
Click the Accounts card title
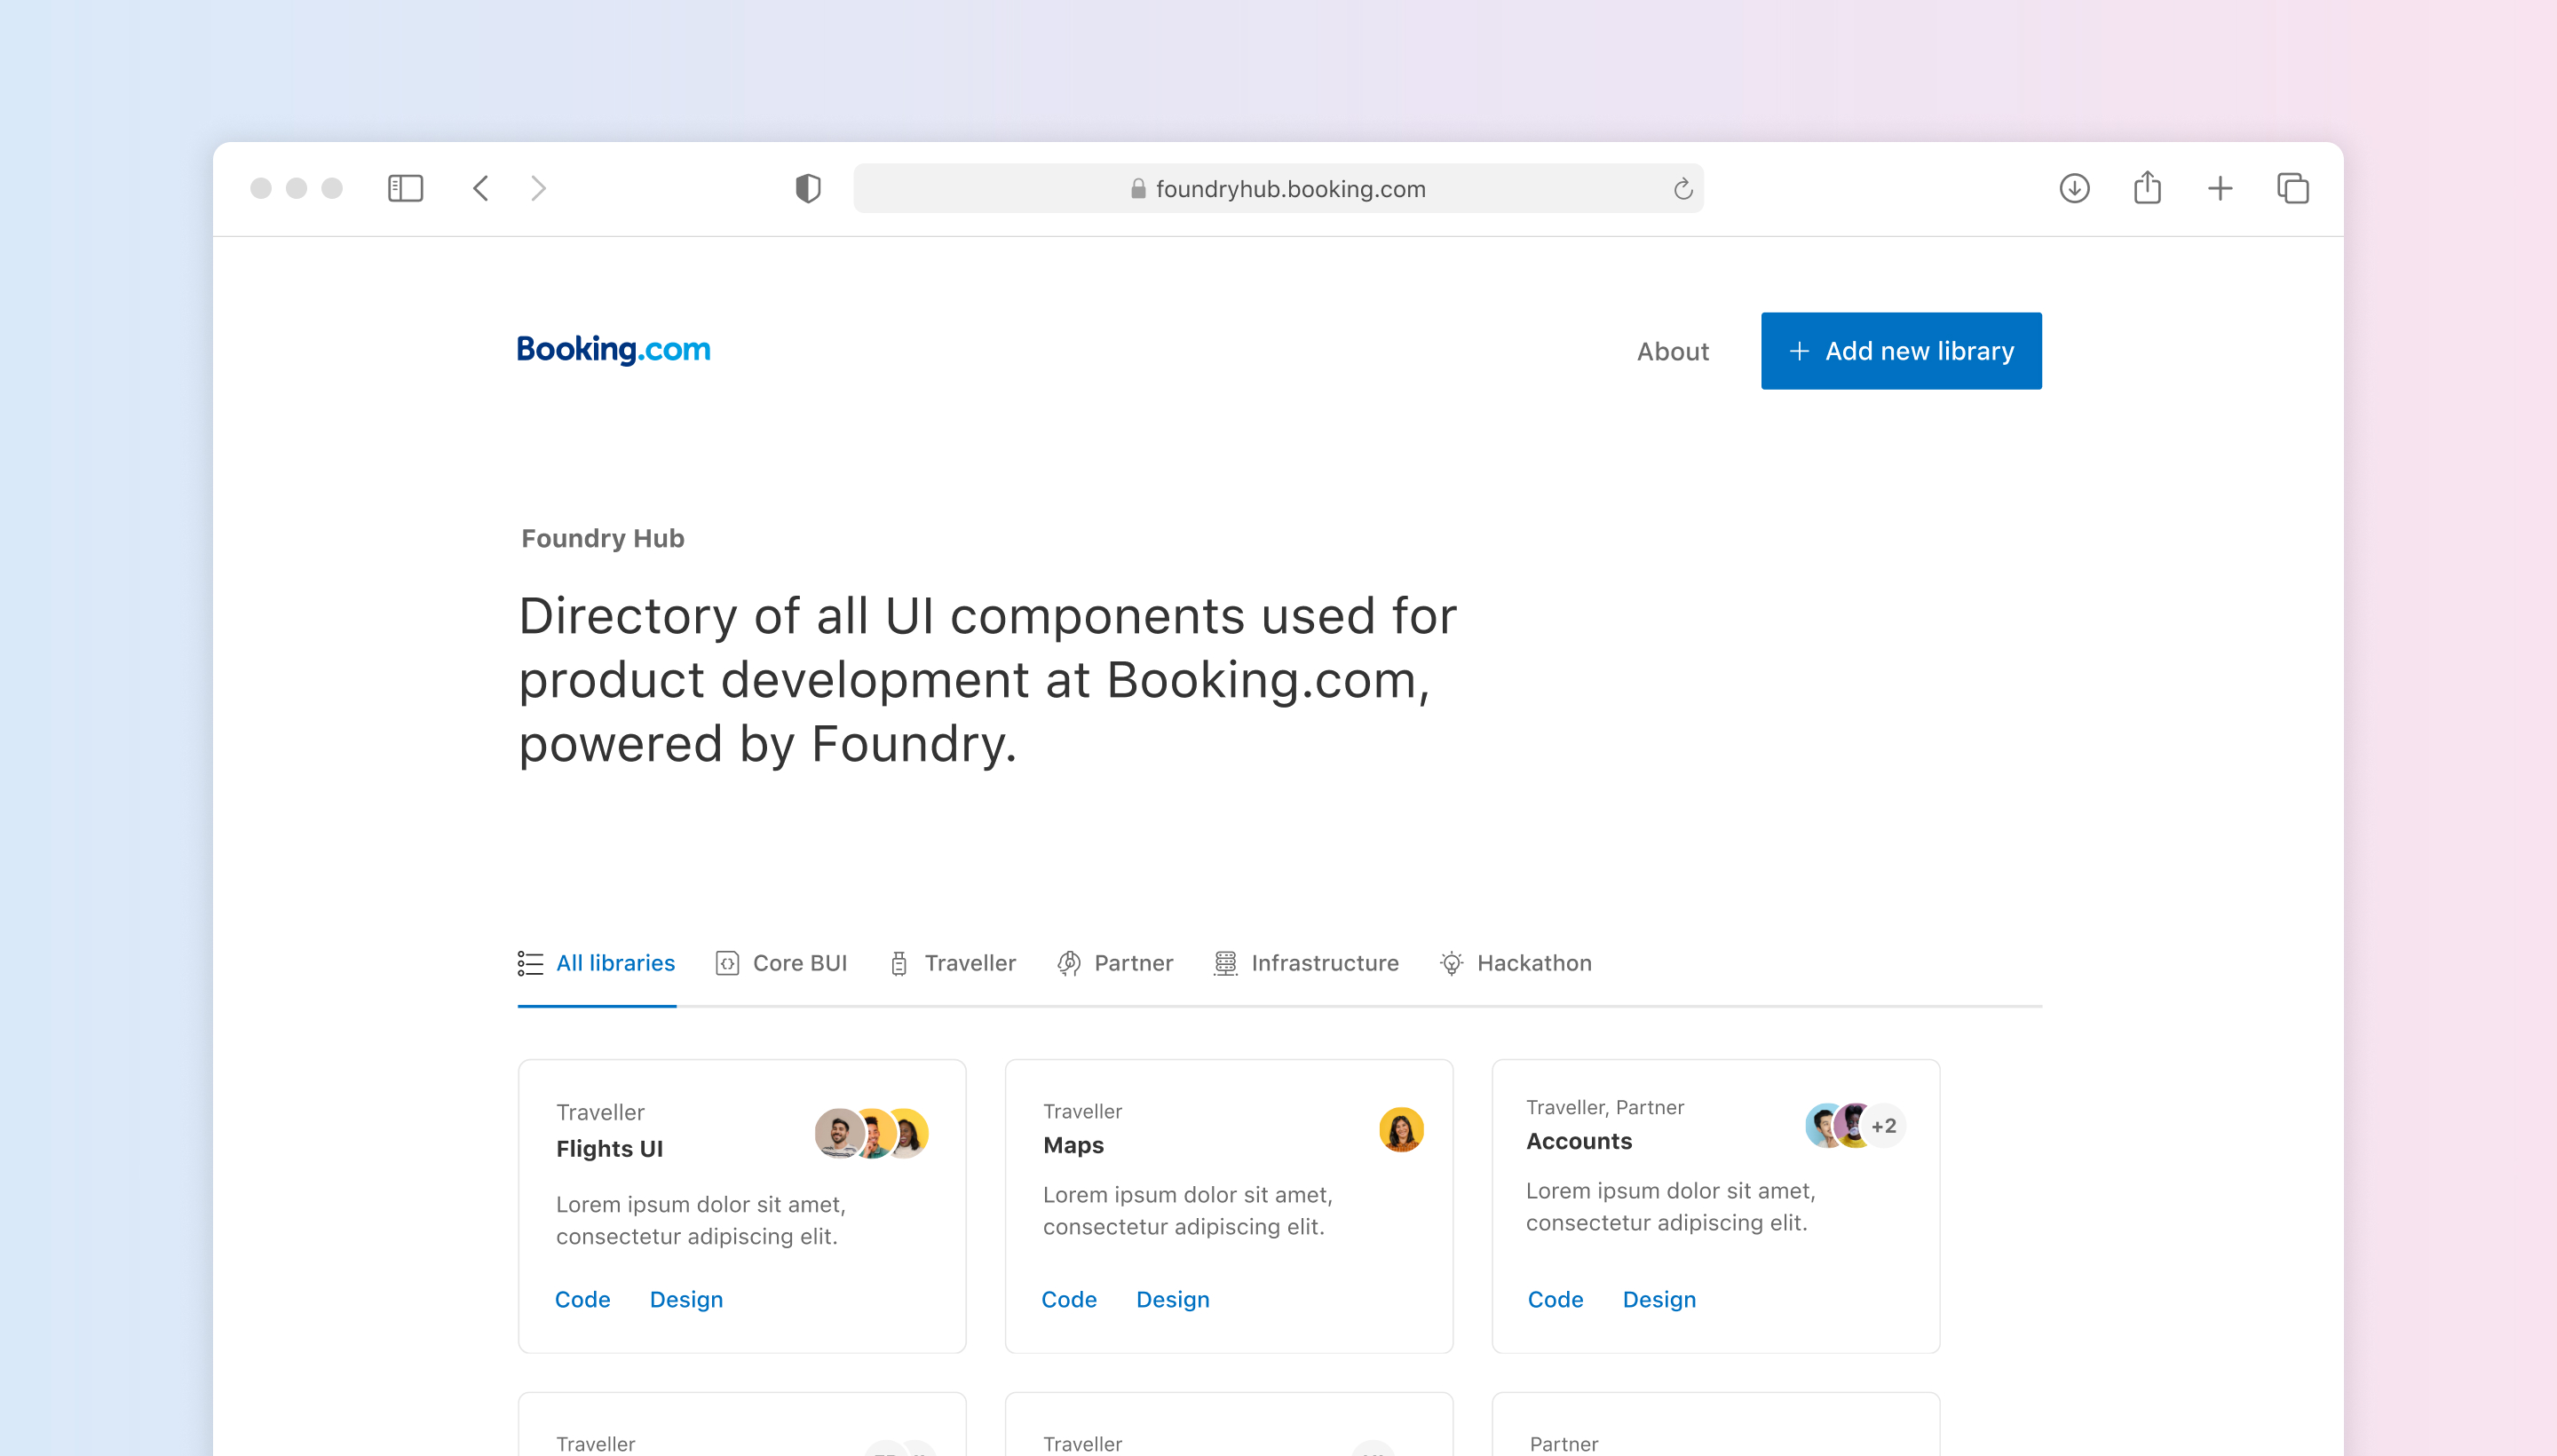[1579, 1140]
